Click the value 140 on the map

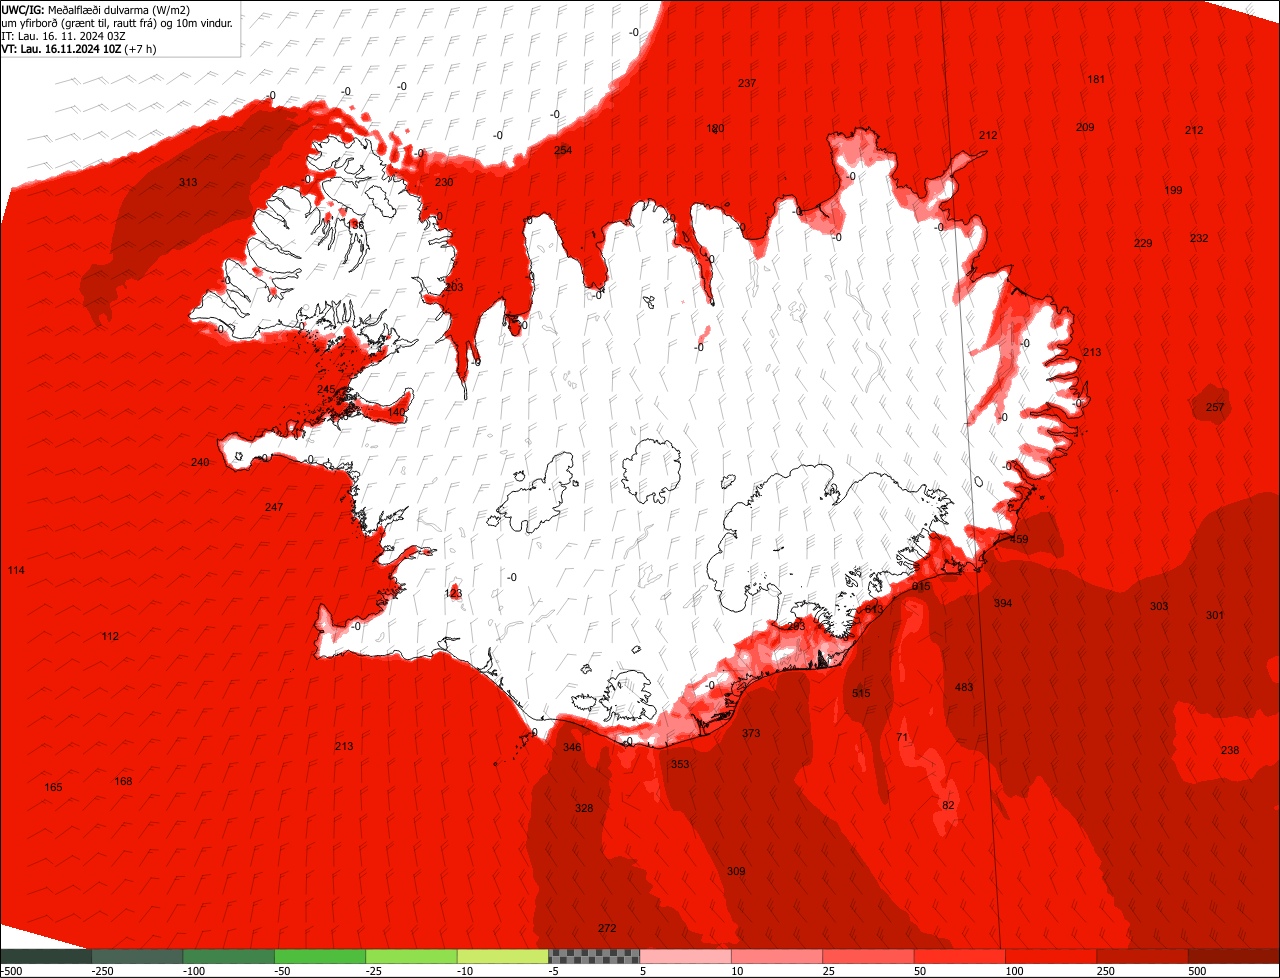[397, 412]
